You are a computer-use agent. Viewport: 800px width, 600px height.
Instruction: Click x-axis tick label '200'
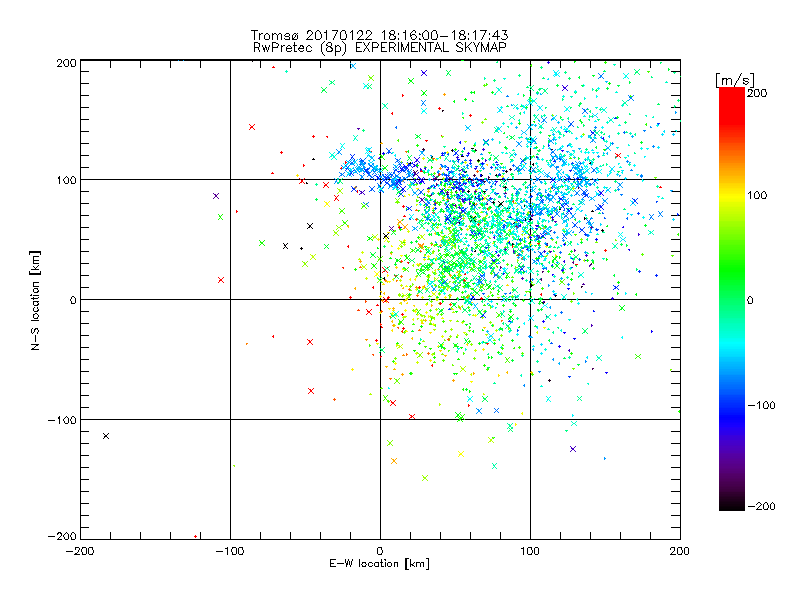tap(680, 551)
